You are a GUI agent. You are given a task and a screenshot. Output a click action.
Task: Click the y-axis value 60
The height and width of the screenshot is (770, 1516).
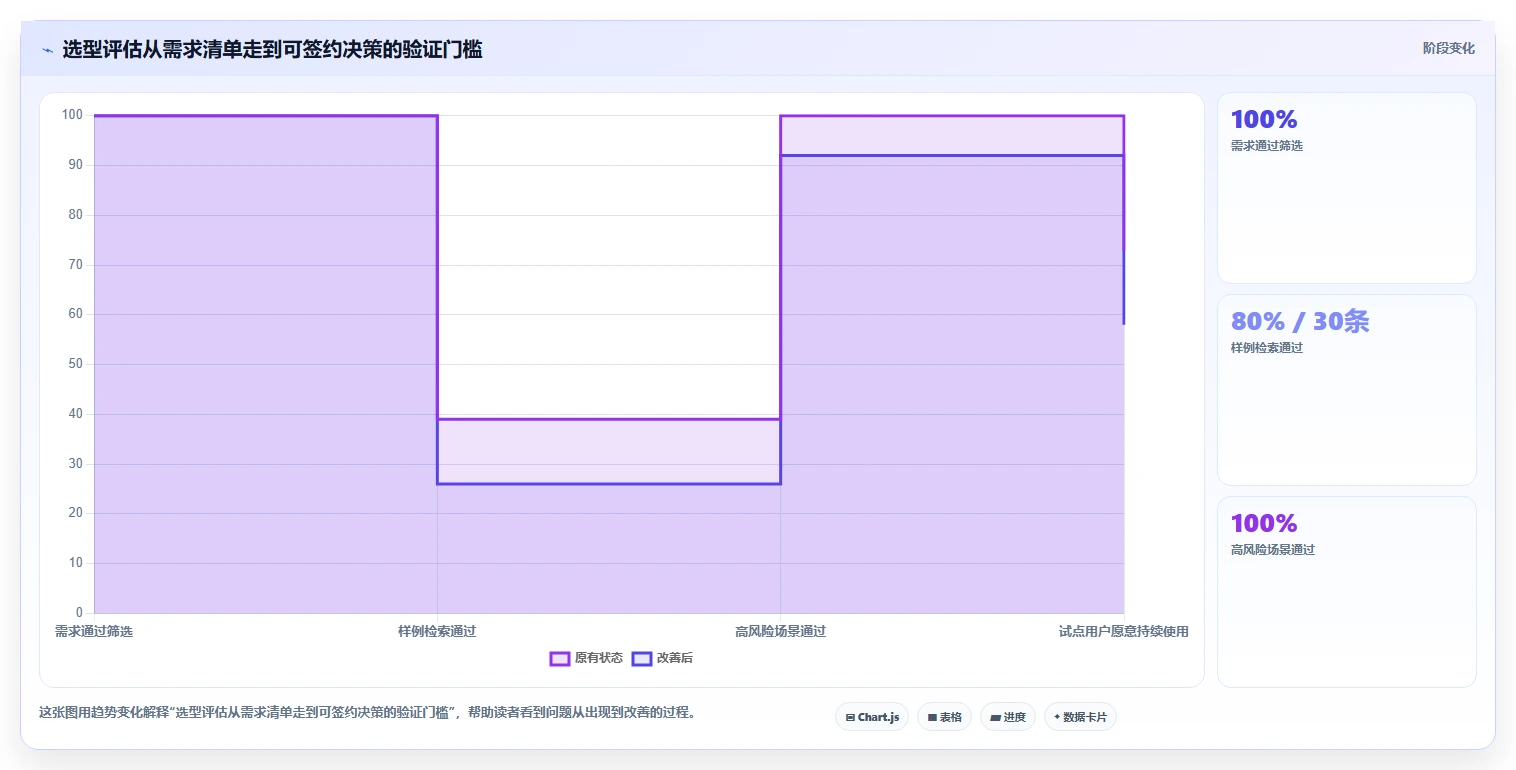76,314
